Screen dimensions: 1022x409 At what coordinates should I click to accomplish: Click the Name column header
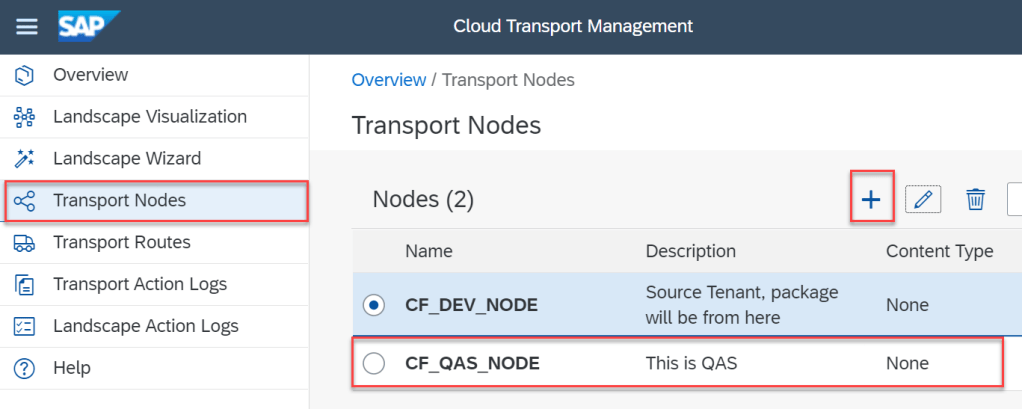pyautogui.click(x=429, y=252)
